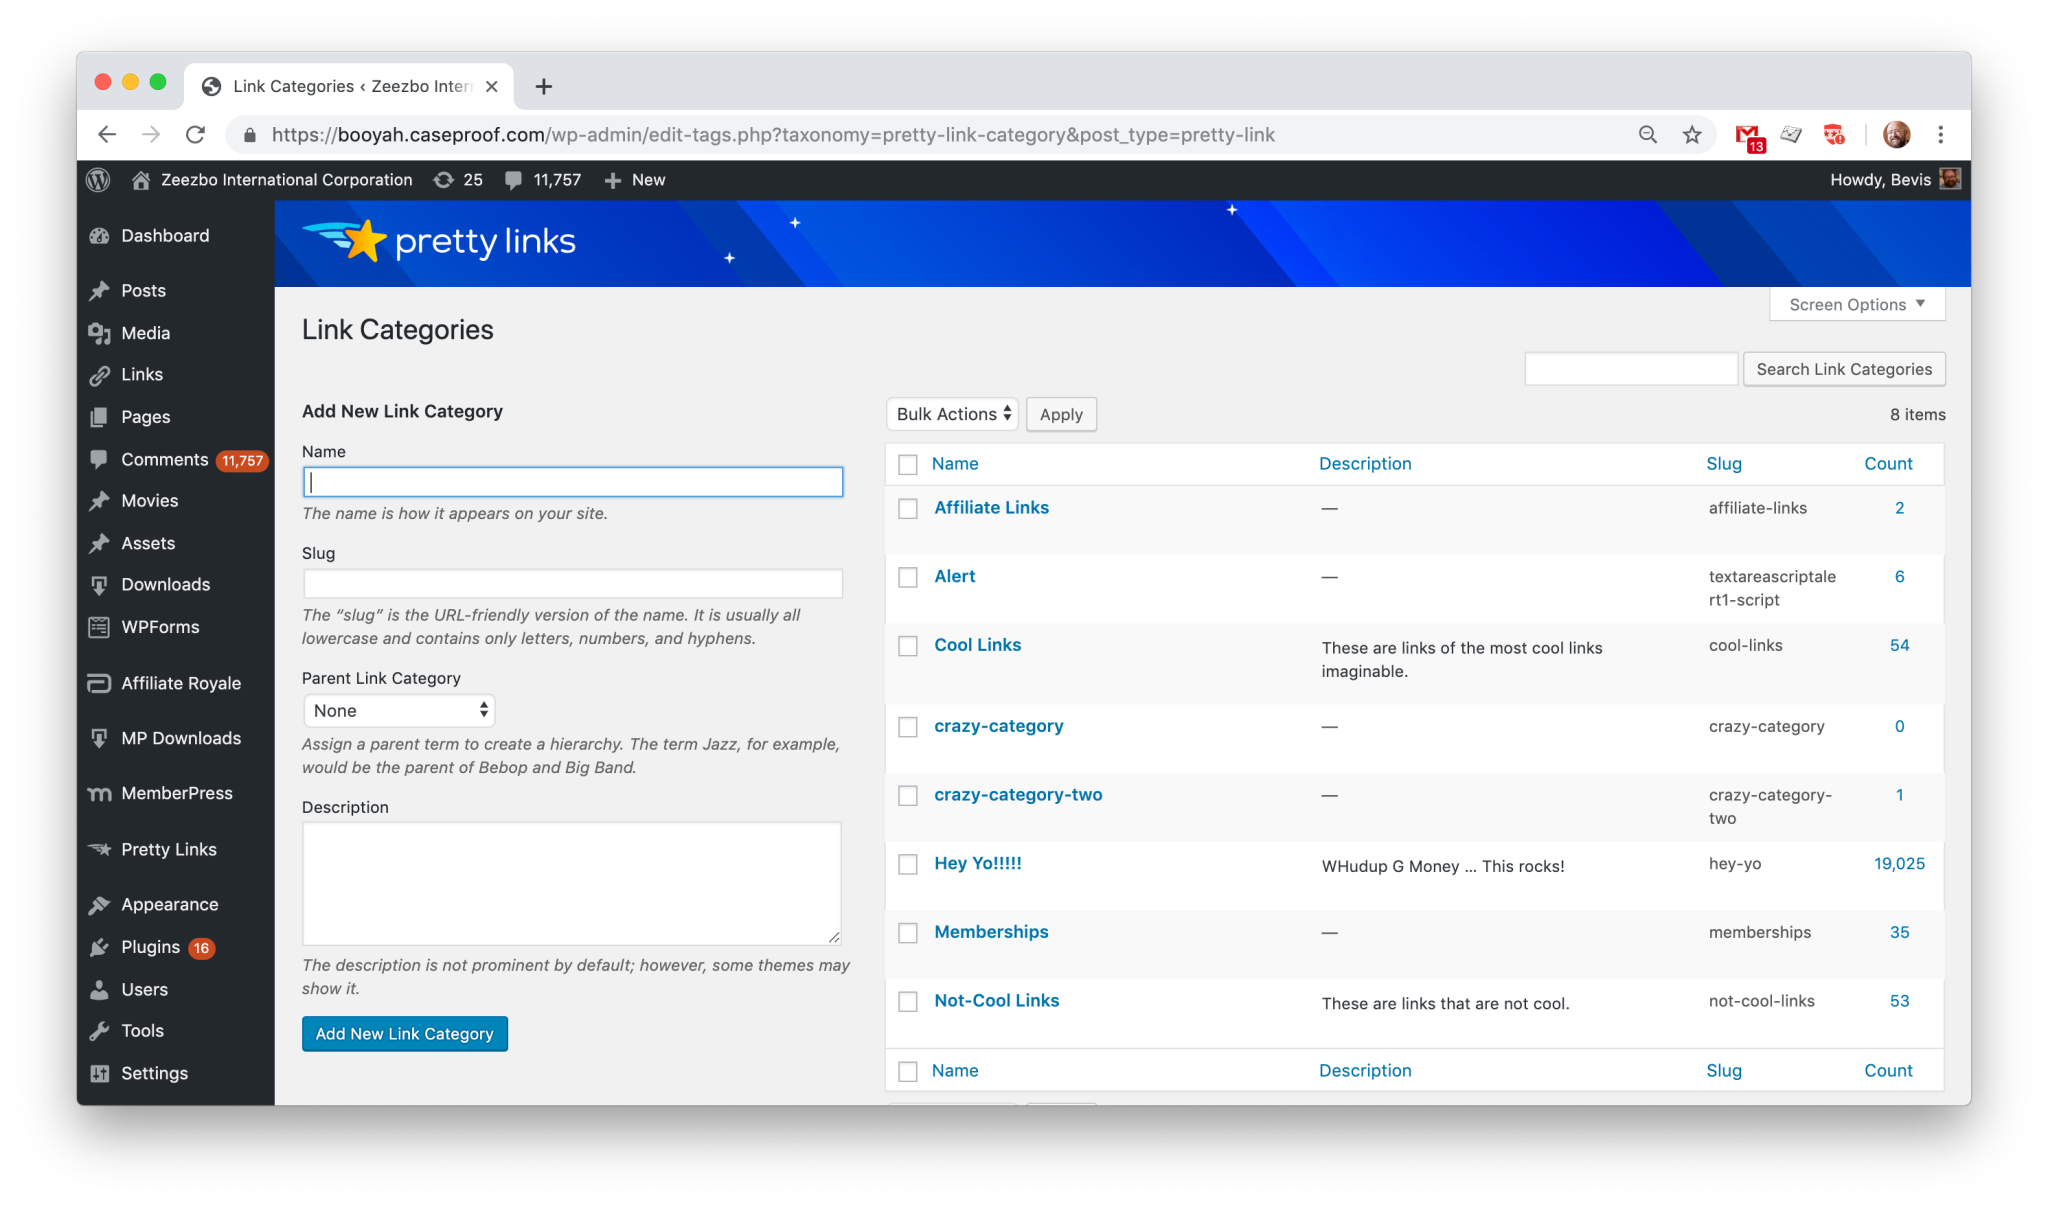Open the WPForms sidebar icon
This screenshot has height=1207, width=2048.
(x=98, y=627)
